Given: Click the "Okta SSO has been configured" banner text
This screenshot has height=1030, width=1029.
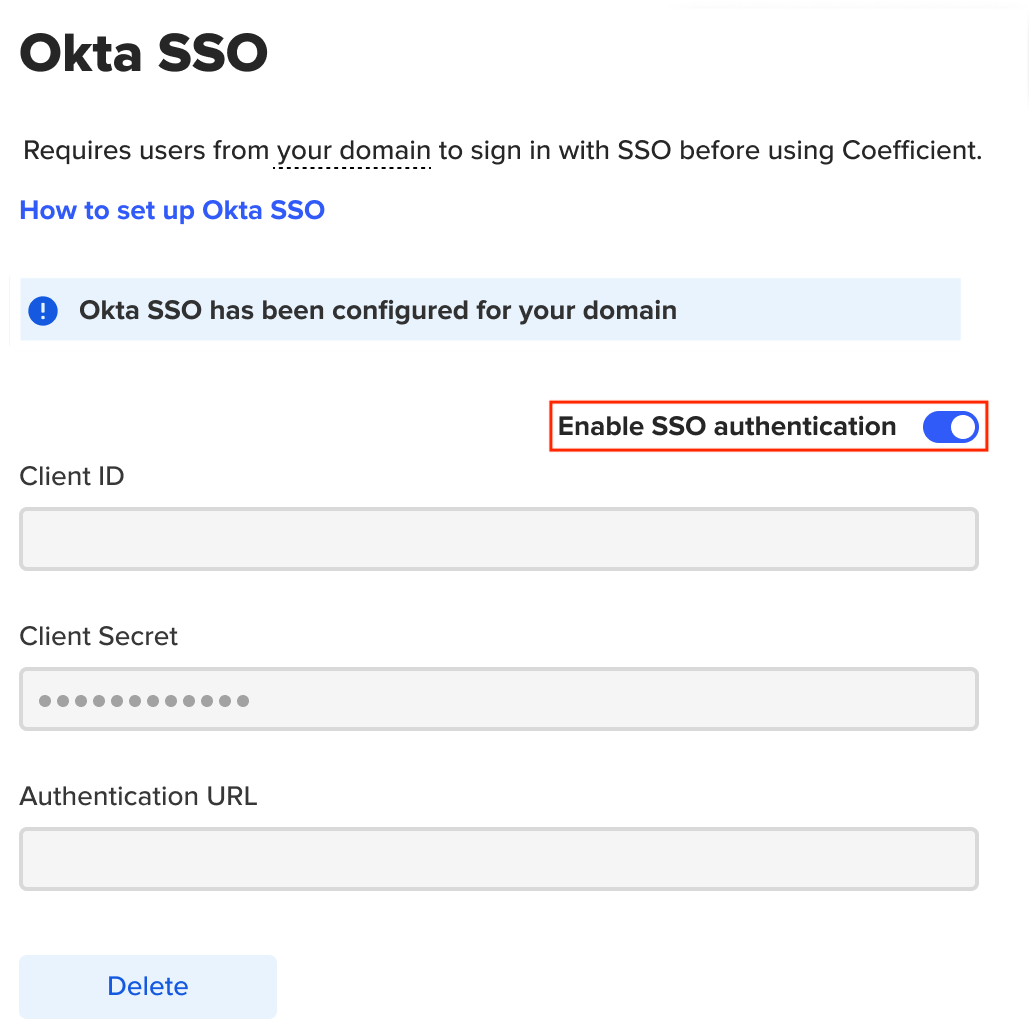Looking at the screenshot, I should coord(378,310).
